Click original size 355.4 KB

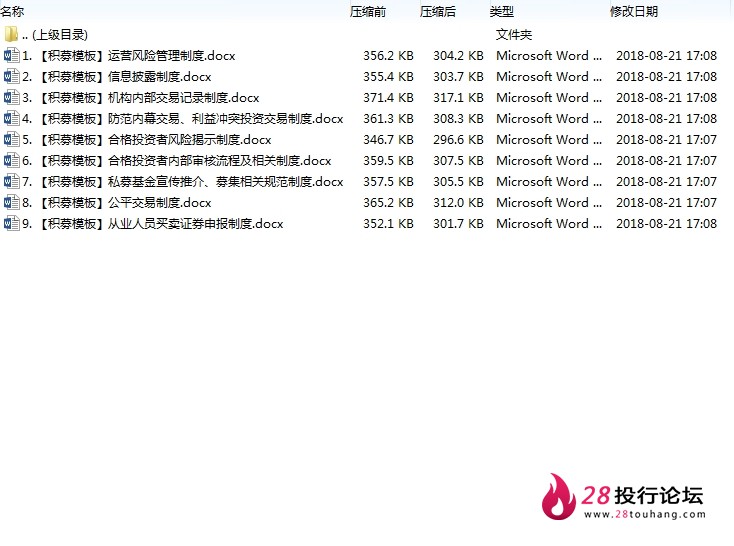point(389,77)
